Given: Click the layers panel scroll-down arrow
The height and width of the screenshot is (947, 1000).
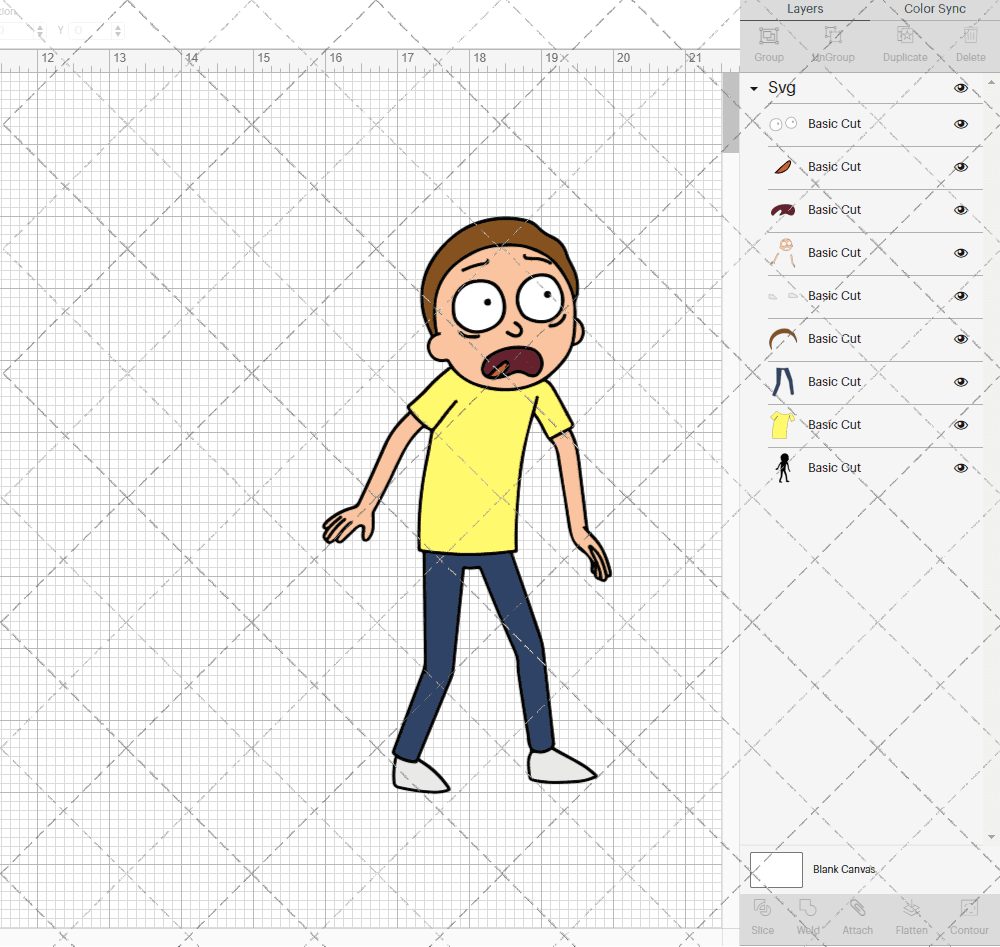Looking at the screenshot, I should pyautogui.click(x=990, y=837).
